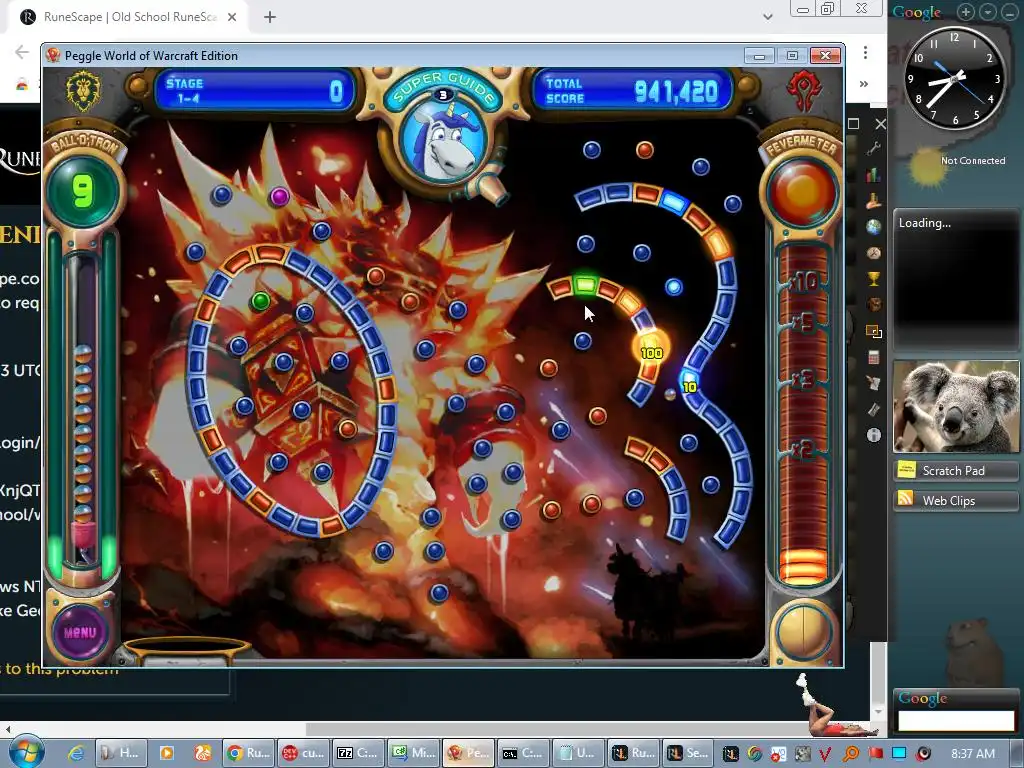Click the Google search box in sidebar
This screenshot has height=768, width=1024.
[956, 721]
